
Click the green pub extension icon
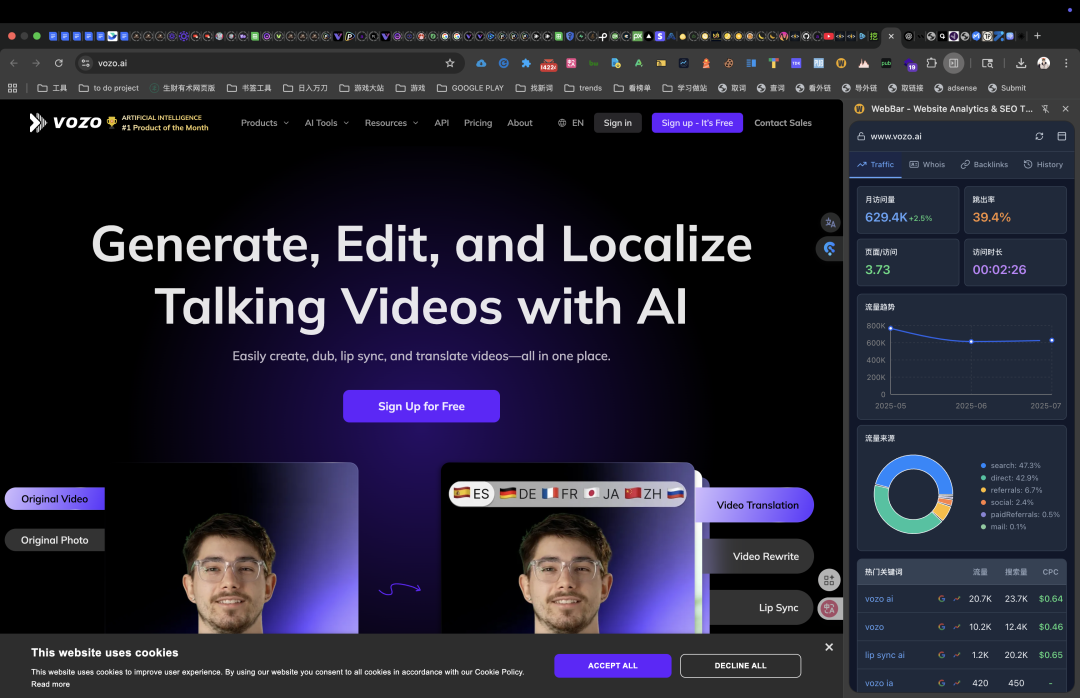(886, 63)
